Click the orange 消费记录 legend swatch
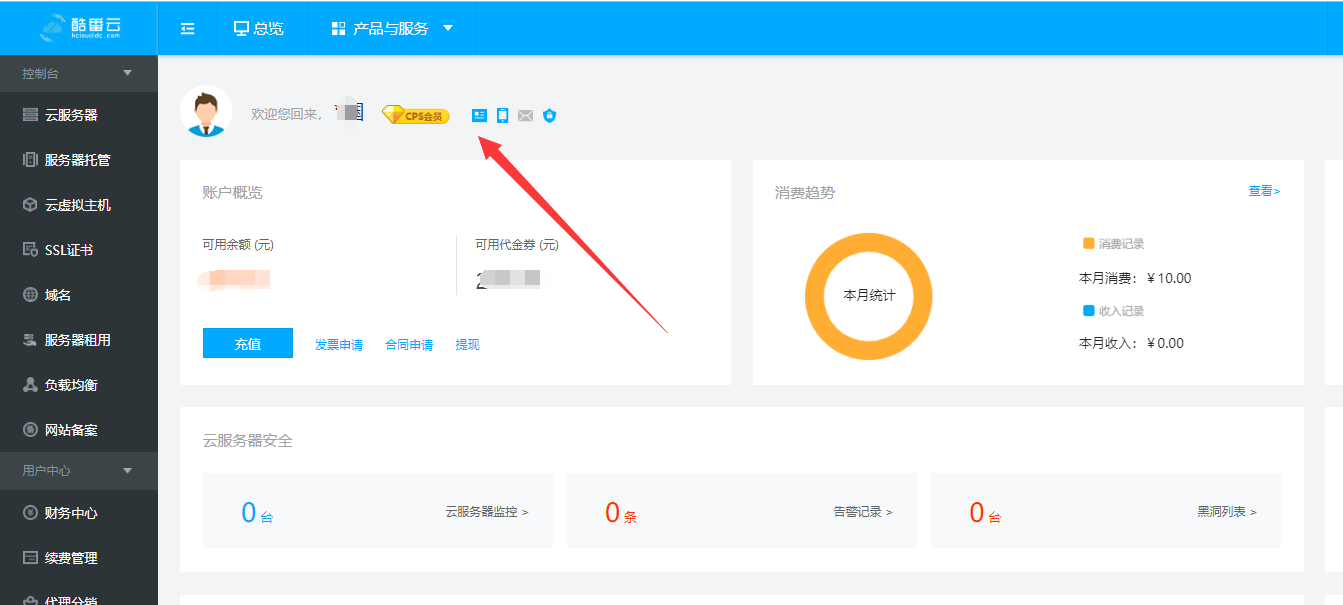1343x605 pixels. tap(1088, 243)
